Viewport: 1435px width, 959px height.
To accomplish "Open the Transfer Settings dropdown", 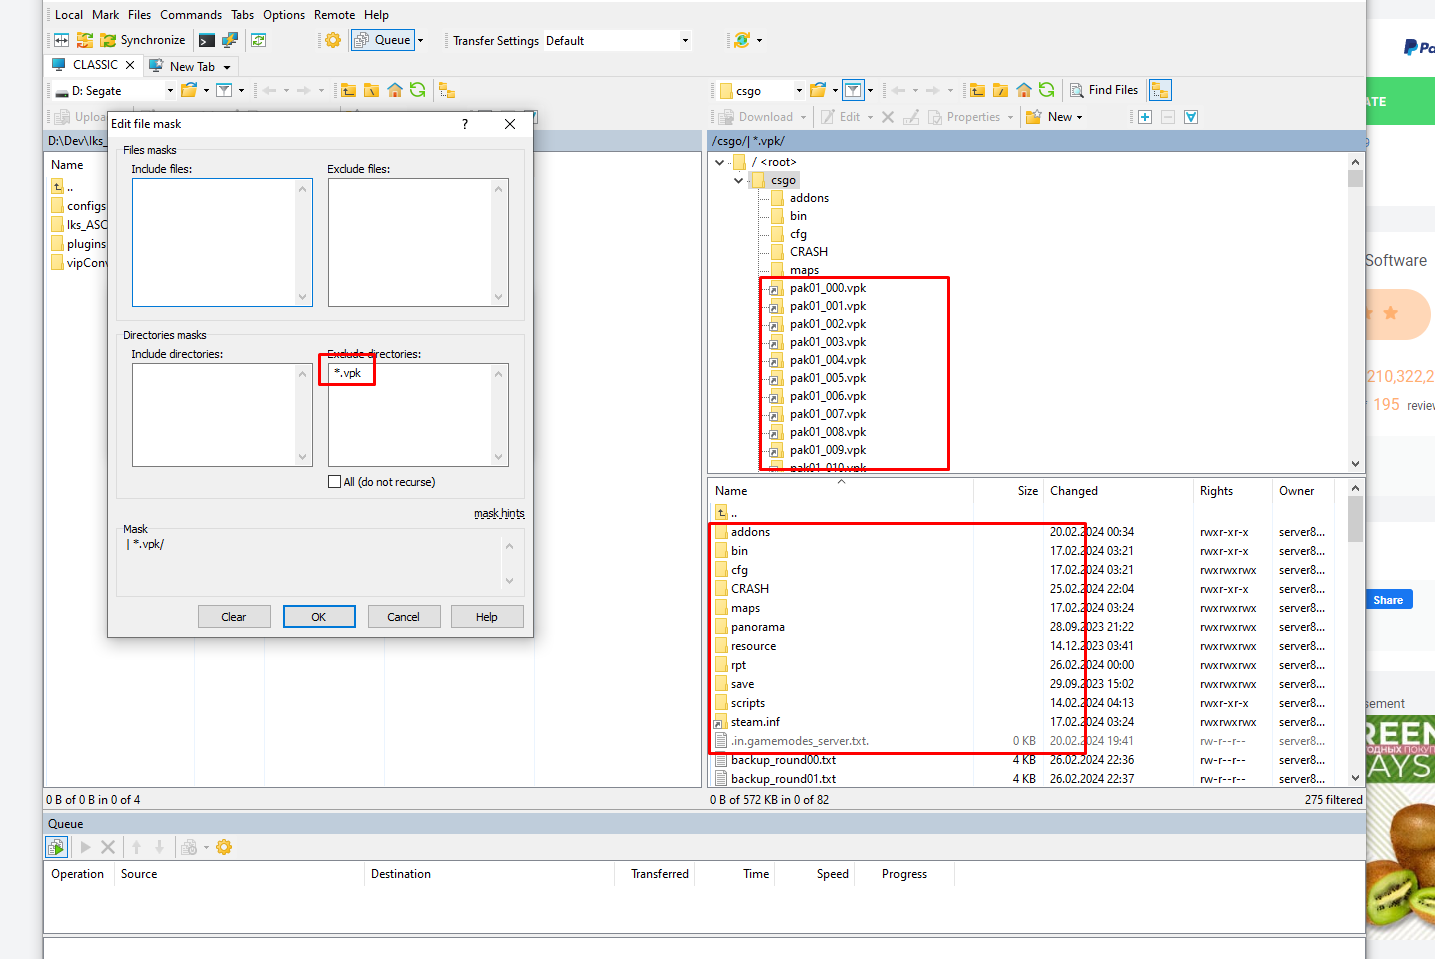I will coord(685,41).
